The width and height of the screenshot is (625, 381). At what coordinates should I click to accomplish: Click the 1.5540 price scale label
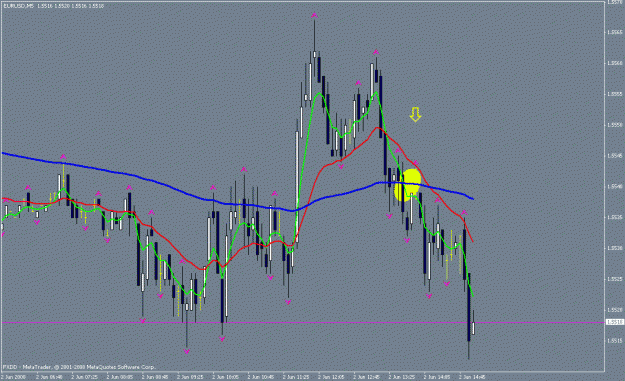615,187
